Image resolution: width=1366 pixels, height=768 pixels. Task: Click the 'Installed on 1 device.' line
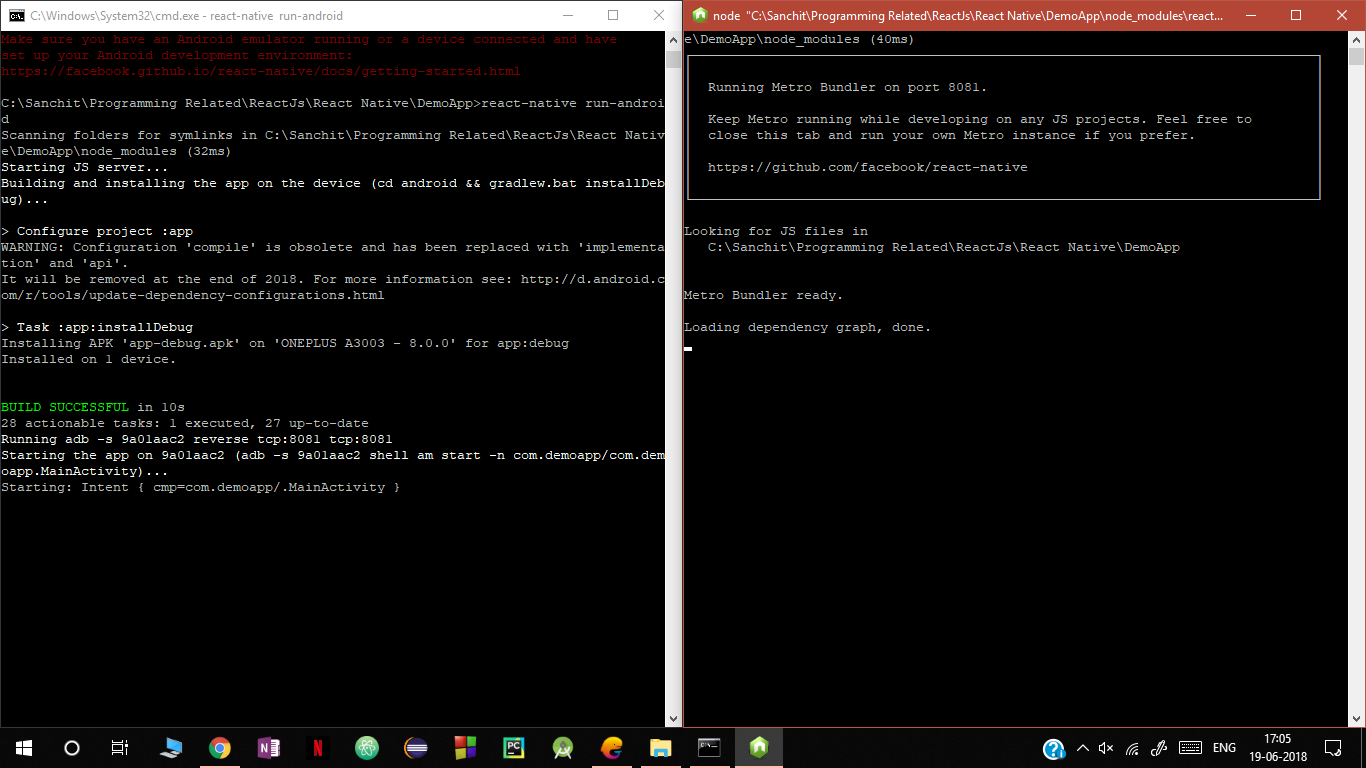tap(89, 359)
